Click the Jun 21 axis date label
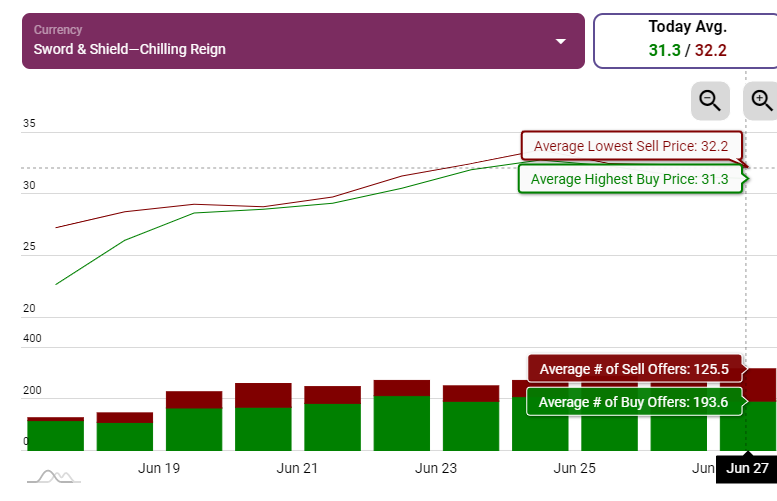The height and width of the screenshot is (501, 777). click(297, 468)
